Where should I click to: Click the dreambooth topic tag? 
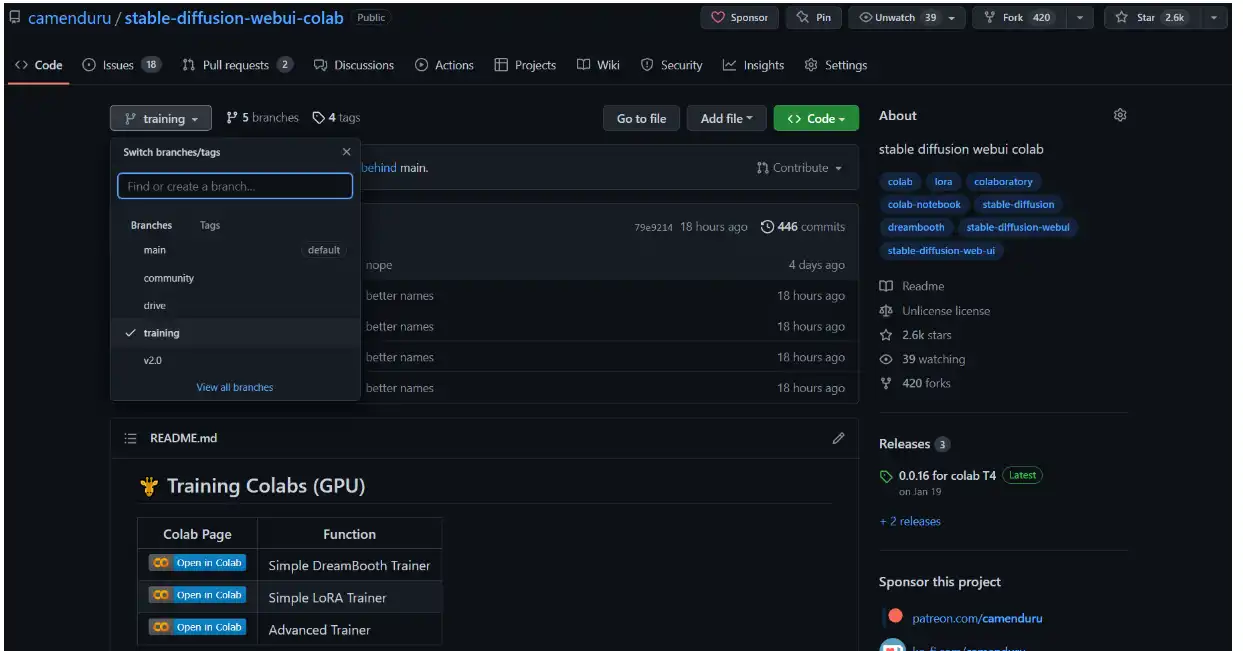[916, 228]
